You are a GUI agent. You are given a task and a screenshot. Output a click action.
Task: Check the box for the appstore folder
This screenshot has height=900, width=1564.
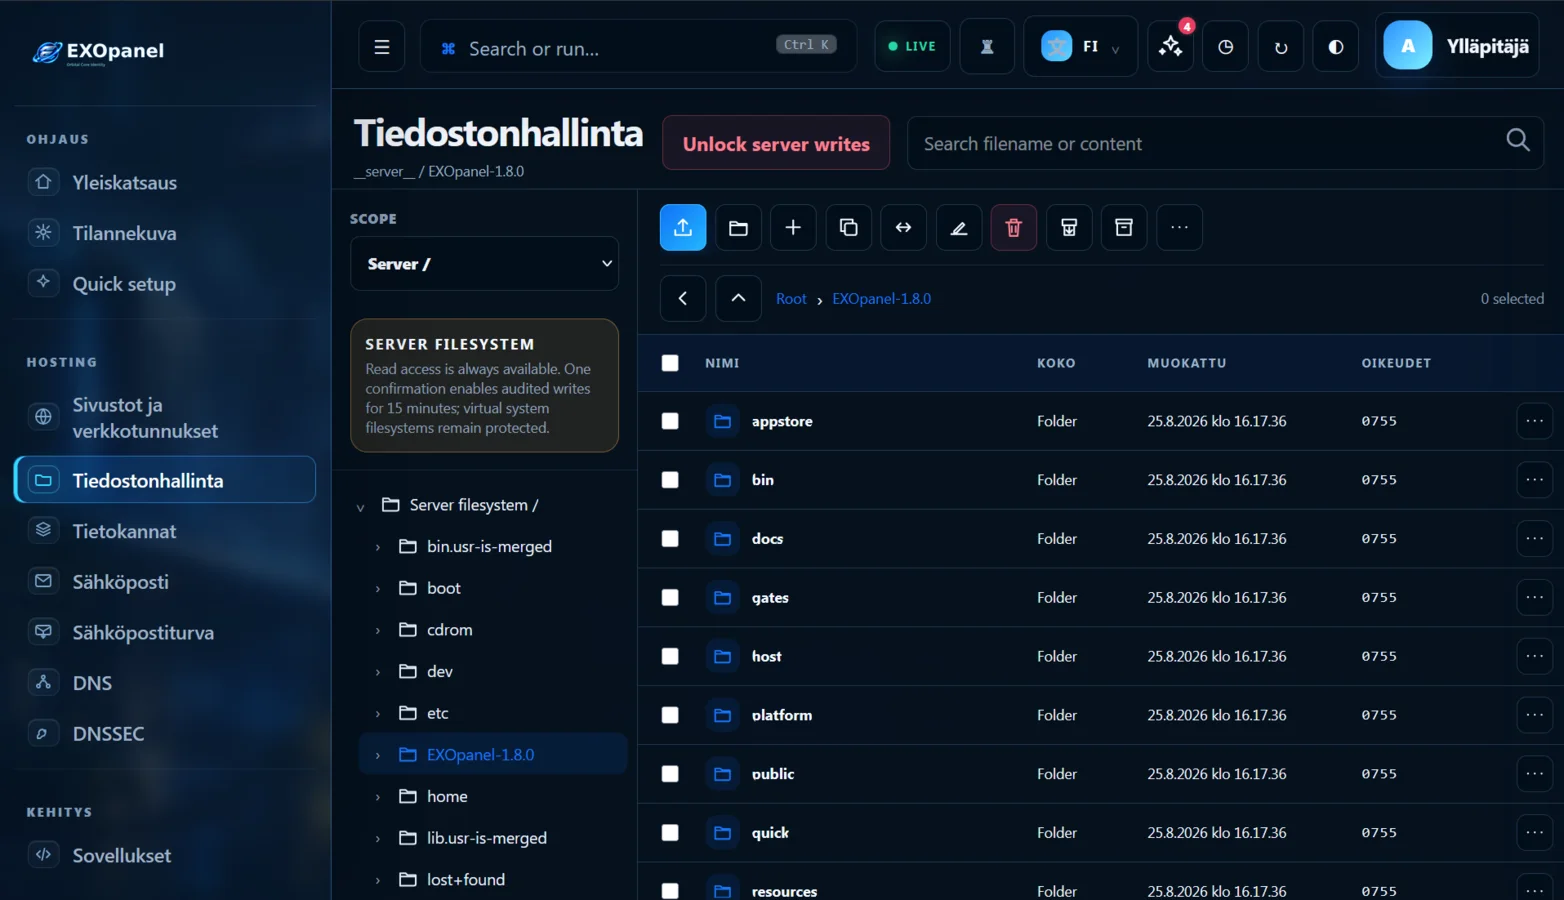coord(670,421)
